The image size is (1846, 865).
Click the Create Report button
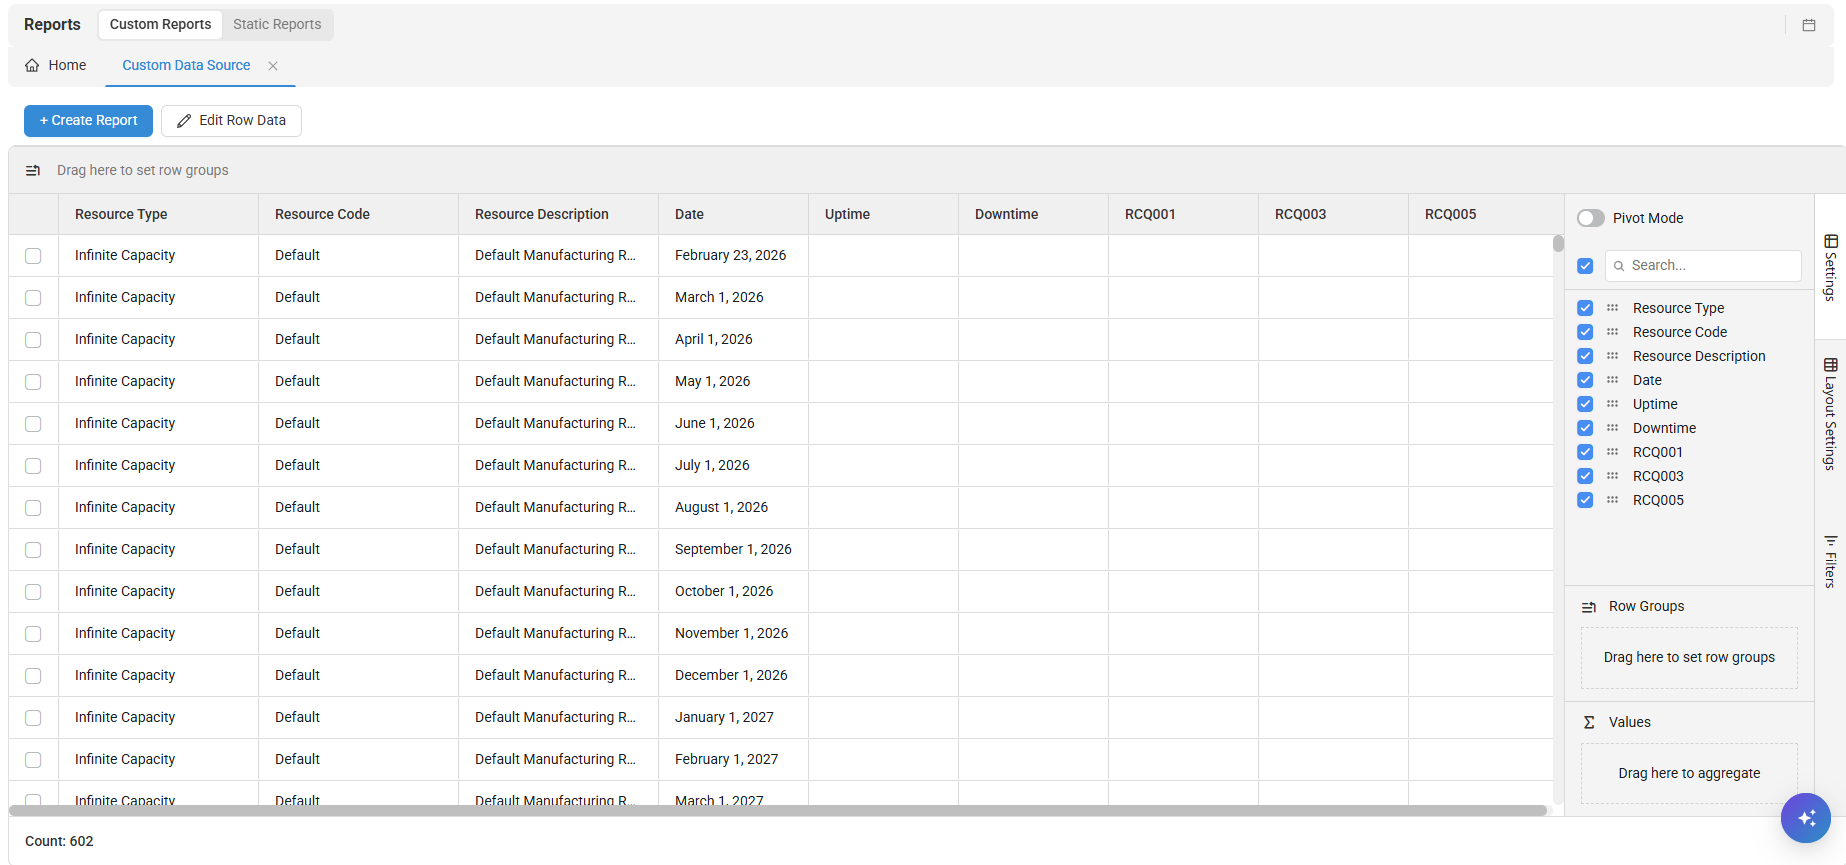(88, 121)
